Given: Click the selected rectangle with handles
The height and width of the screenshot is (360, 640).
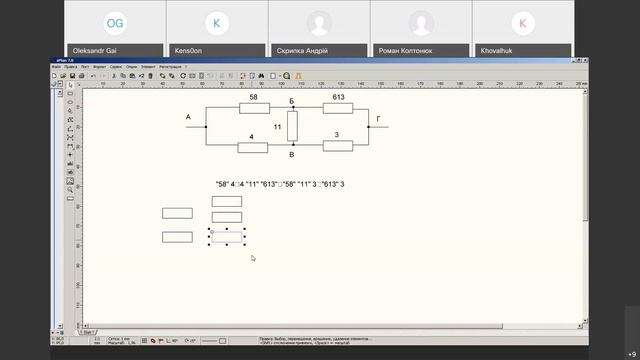Looking at the screenshot, I should tap(227, 237).
